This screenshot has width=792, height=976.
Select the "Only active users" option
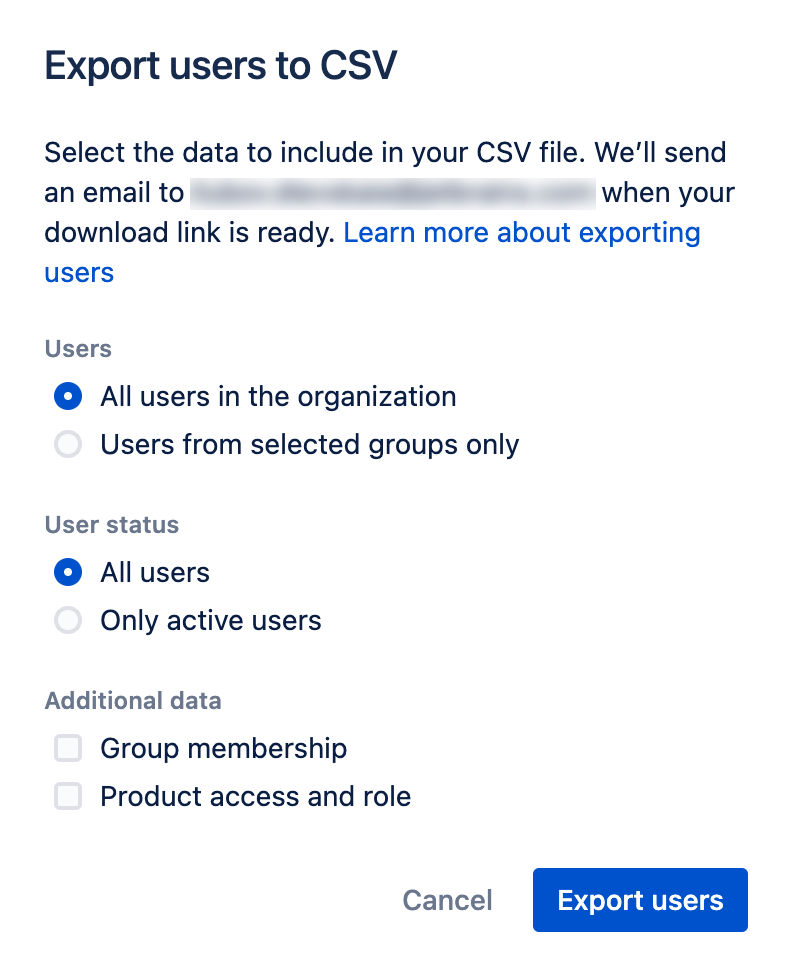click(x=67, y=620)
